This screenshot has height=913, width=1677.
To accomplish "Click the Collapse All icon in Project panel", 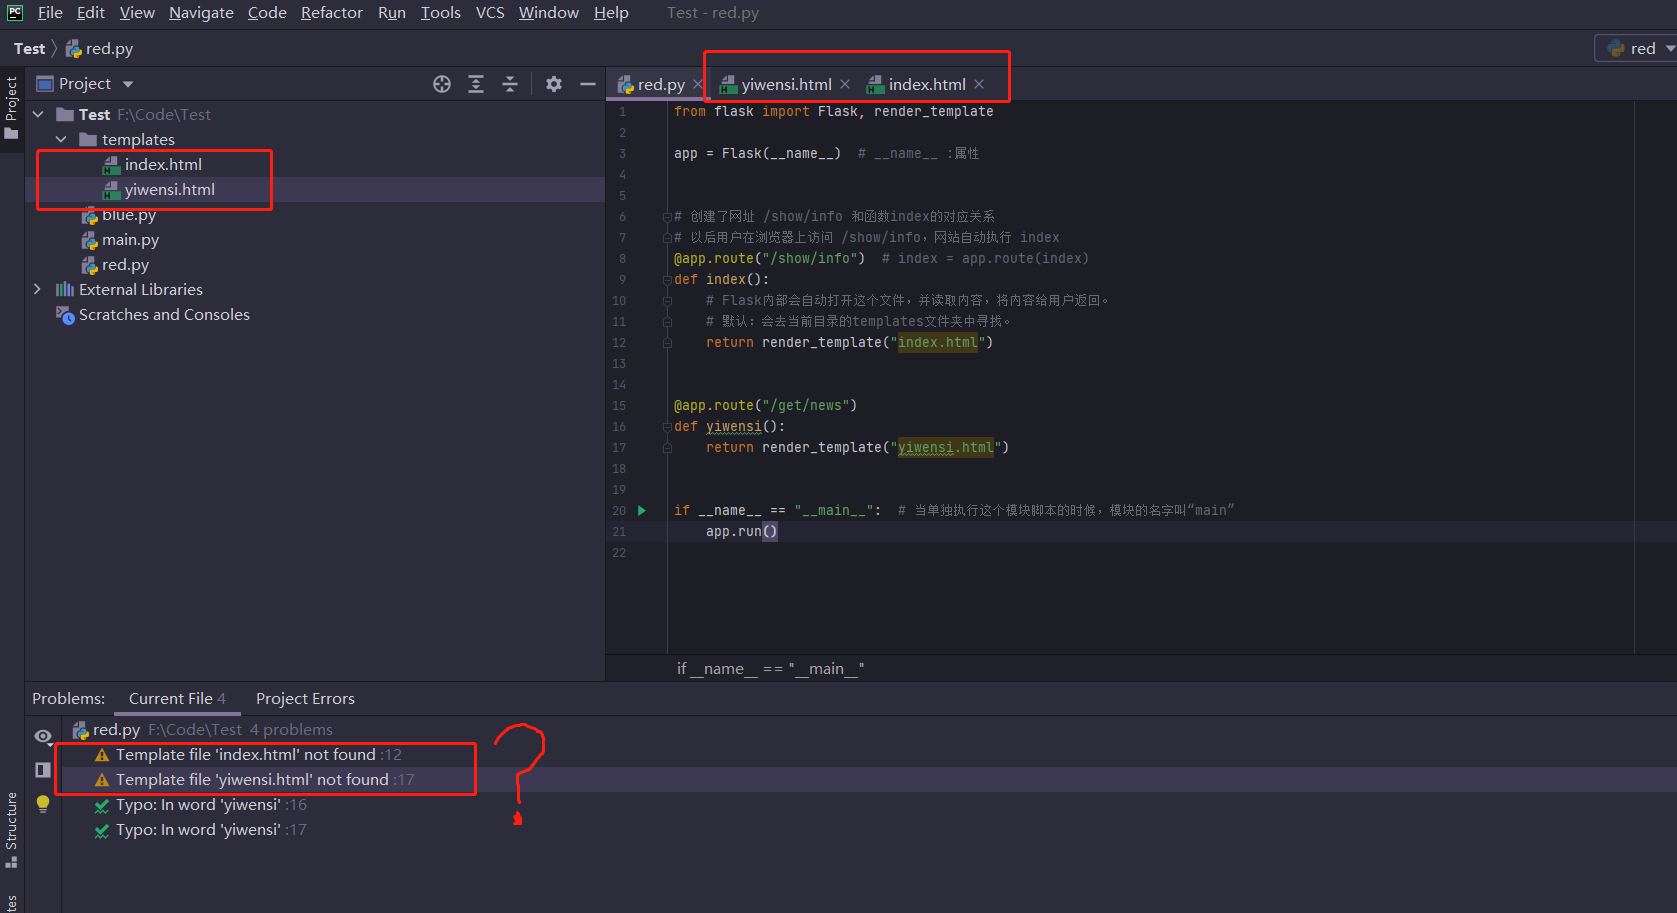I will pos(510,84).
